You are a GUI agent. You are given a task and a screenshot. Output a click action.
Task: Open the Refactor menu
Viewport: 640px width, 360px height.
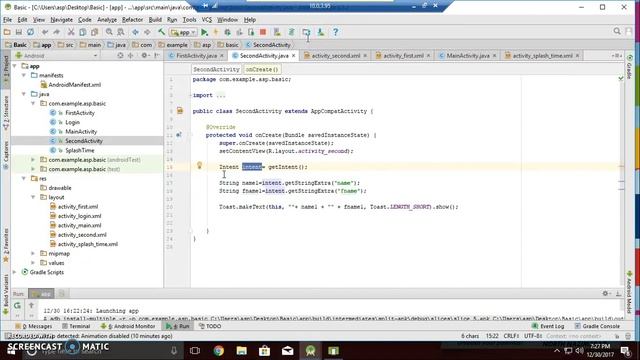(132, 20)
